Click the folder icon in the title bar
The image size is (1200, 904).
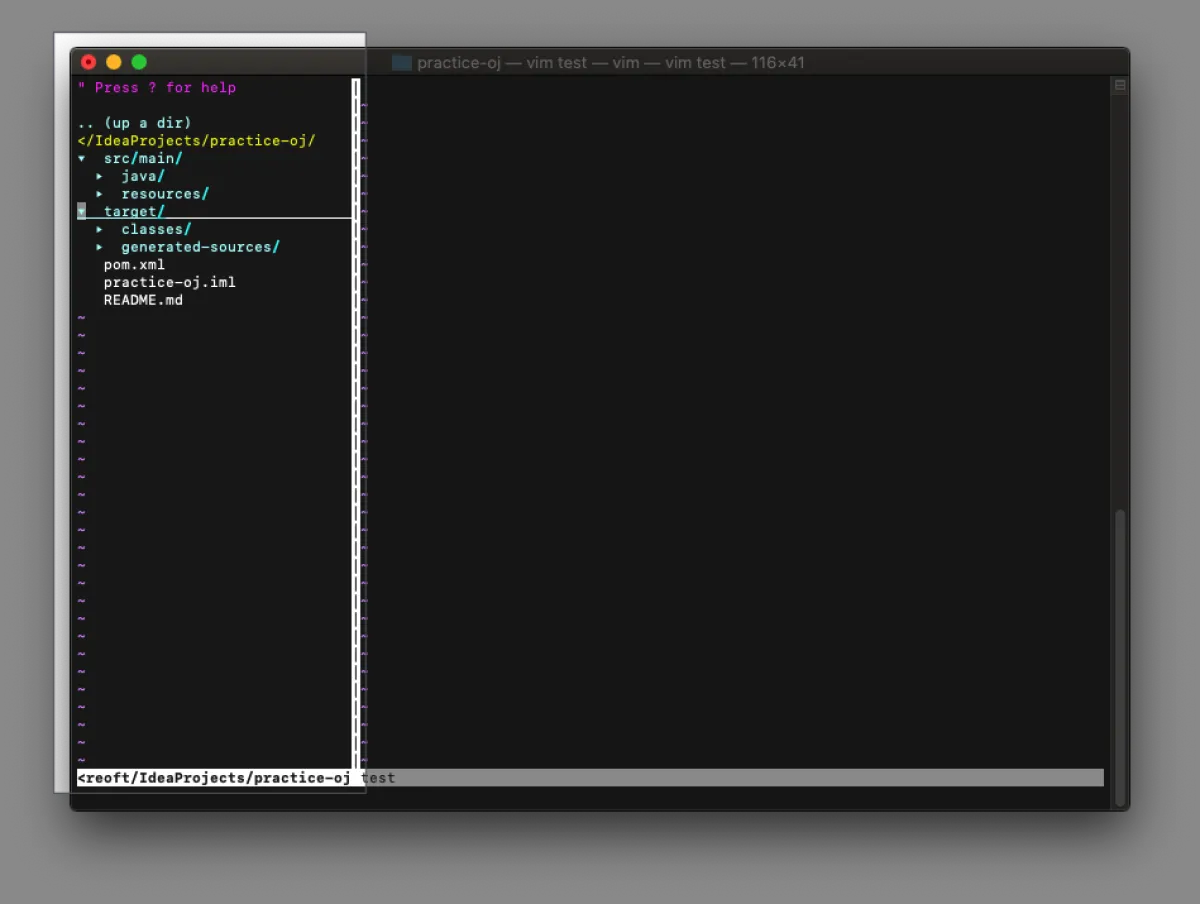[x=402, y=63]
